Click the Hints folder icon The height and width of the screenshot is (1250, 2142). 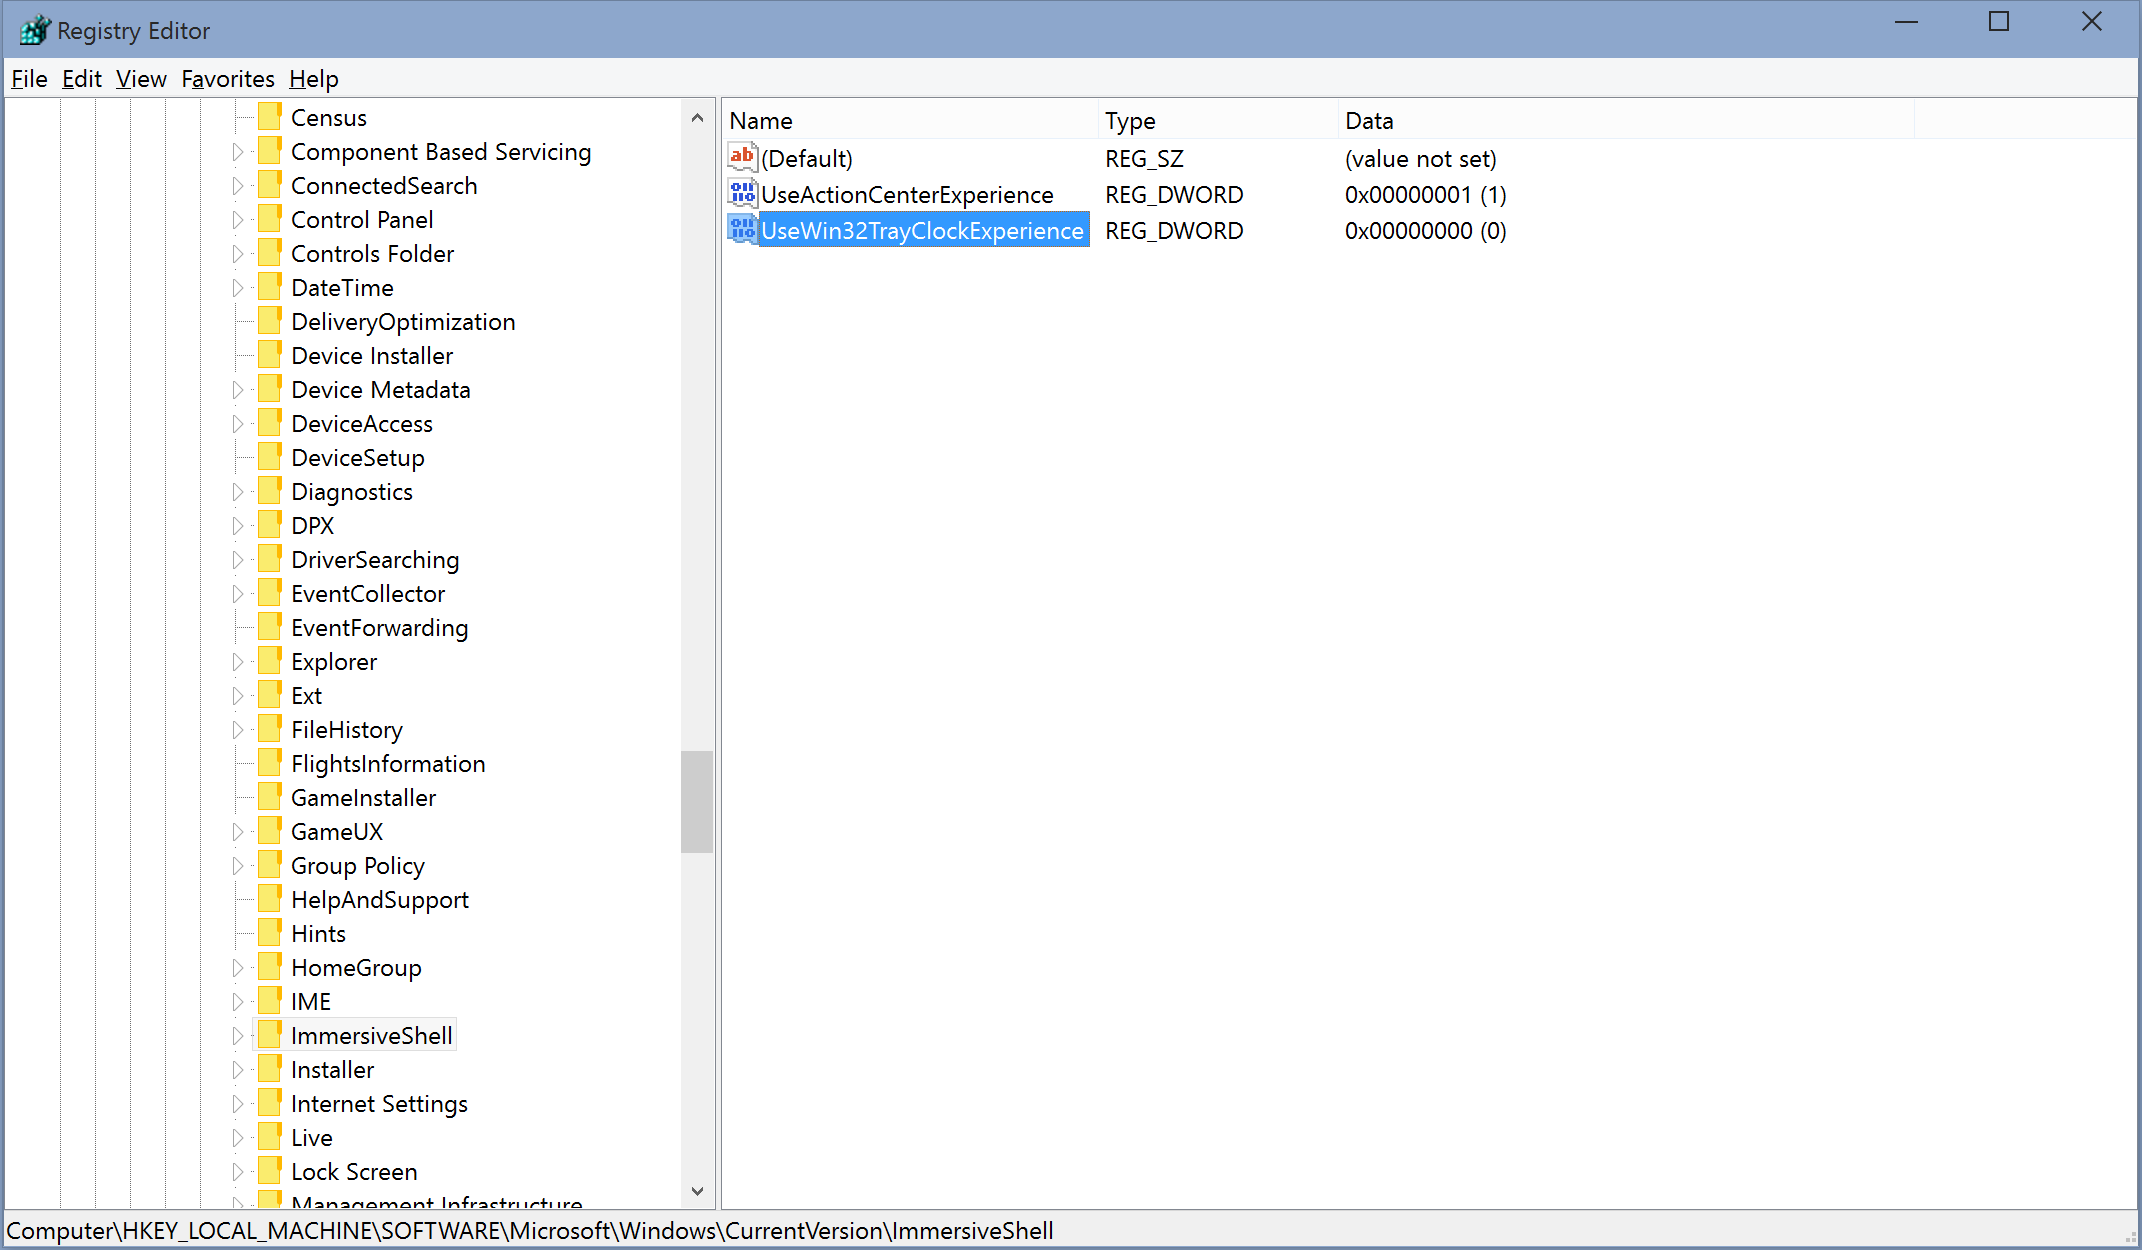click(269, 933)
